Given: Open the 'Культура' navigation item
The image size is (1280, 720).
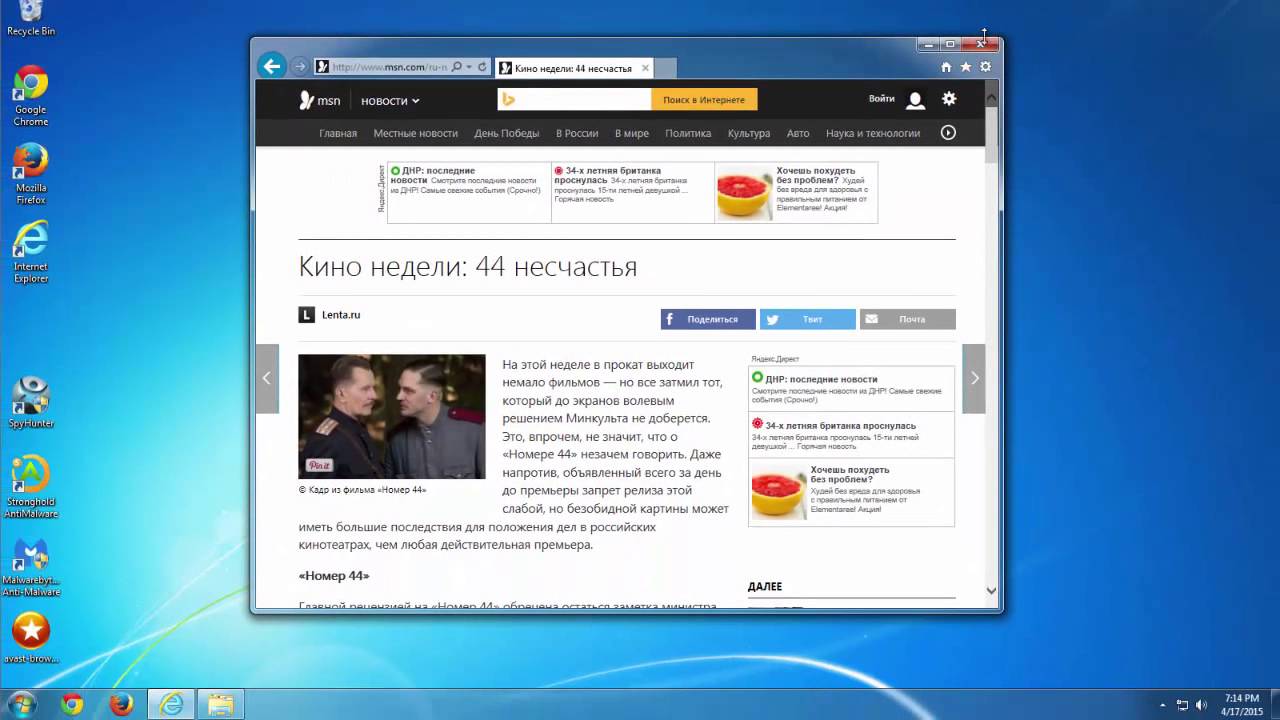Looking at the screenshot, I should (749, 133).
